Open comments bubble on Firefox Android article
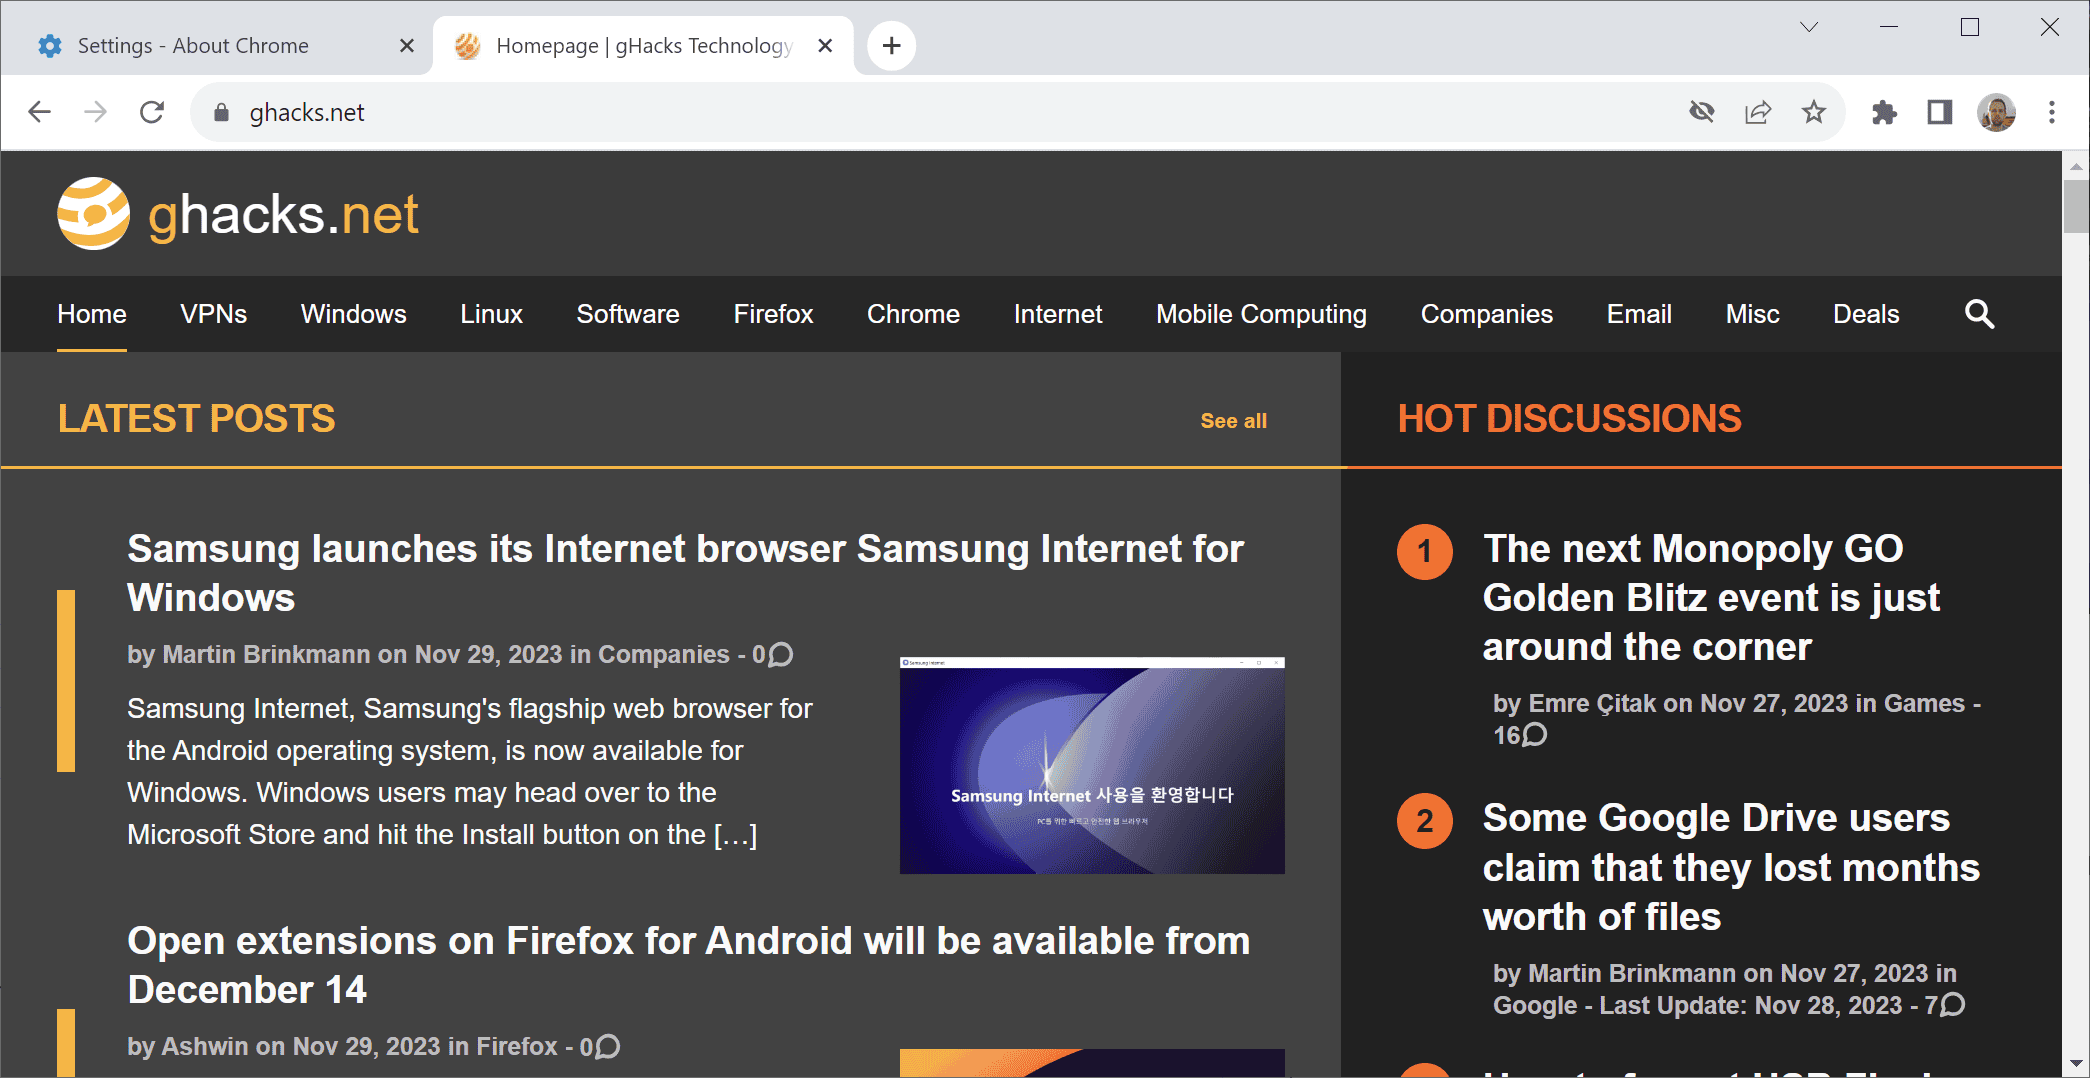This screenshot has height=1078, width=2090. click(x=607, y=1047)
